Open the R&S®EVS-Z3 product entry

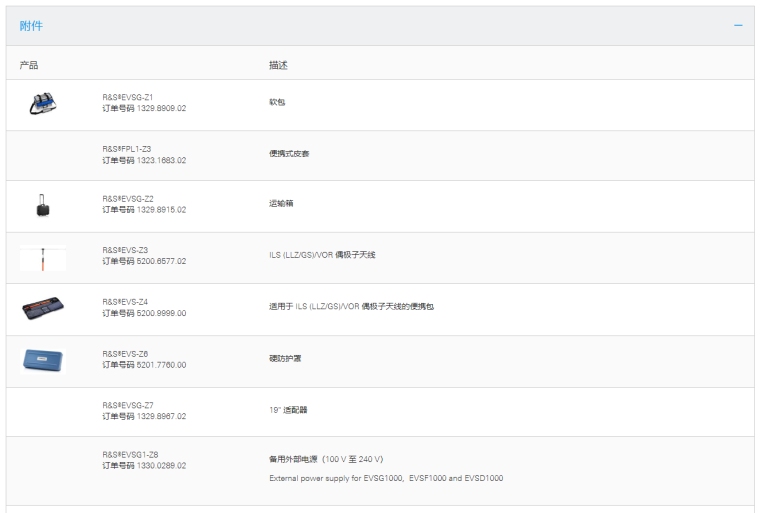tap(125, 250)
